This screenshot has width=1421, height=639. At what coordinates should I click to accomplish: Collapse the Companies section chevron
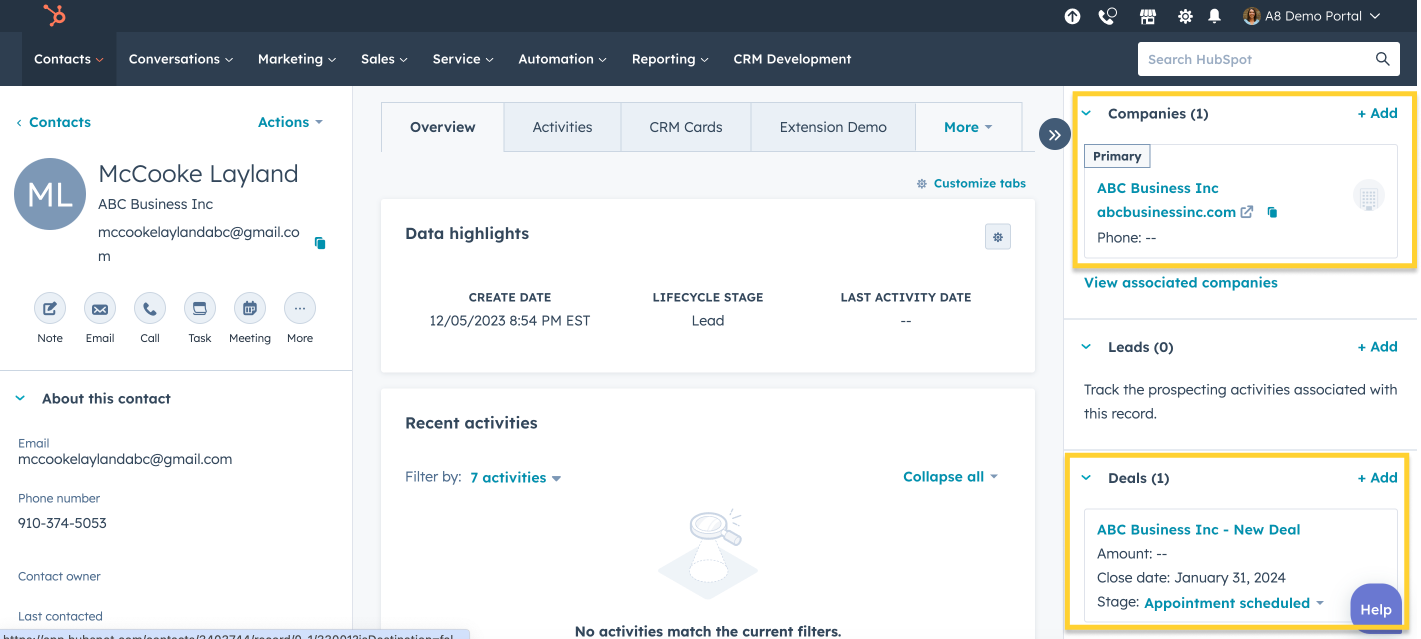(1086, 113)
